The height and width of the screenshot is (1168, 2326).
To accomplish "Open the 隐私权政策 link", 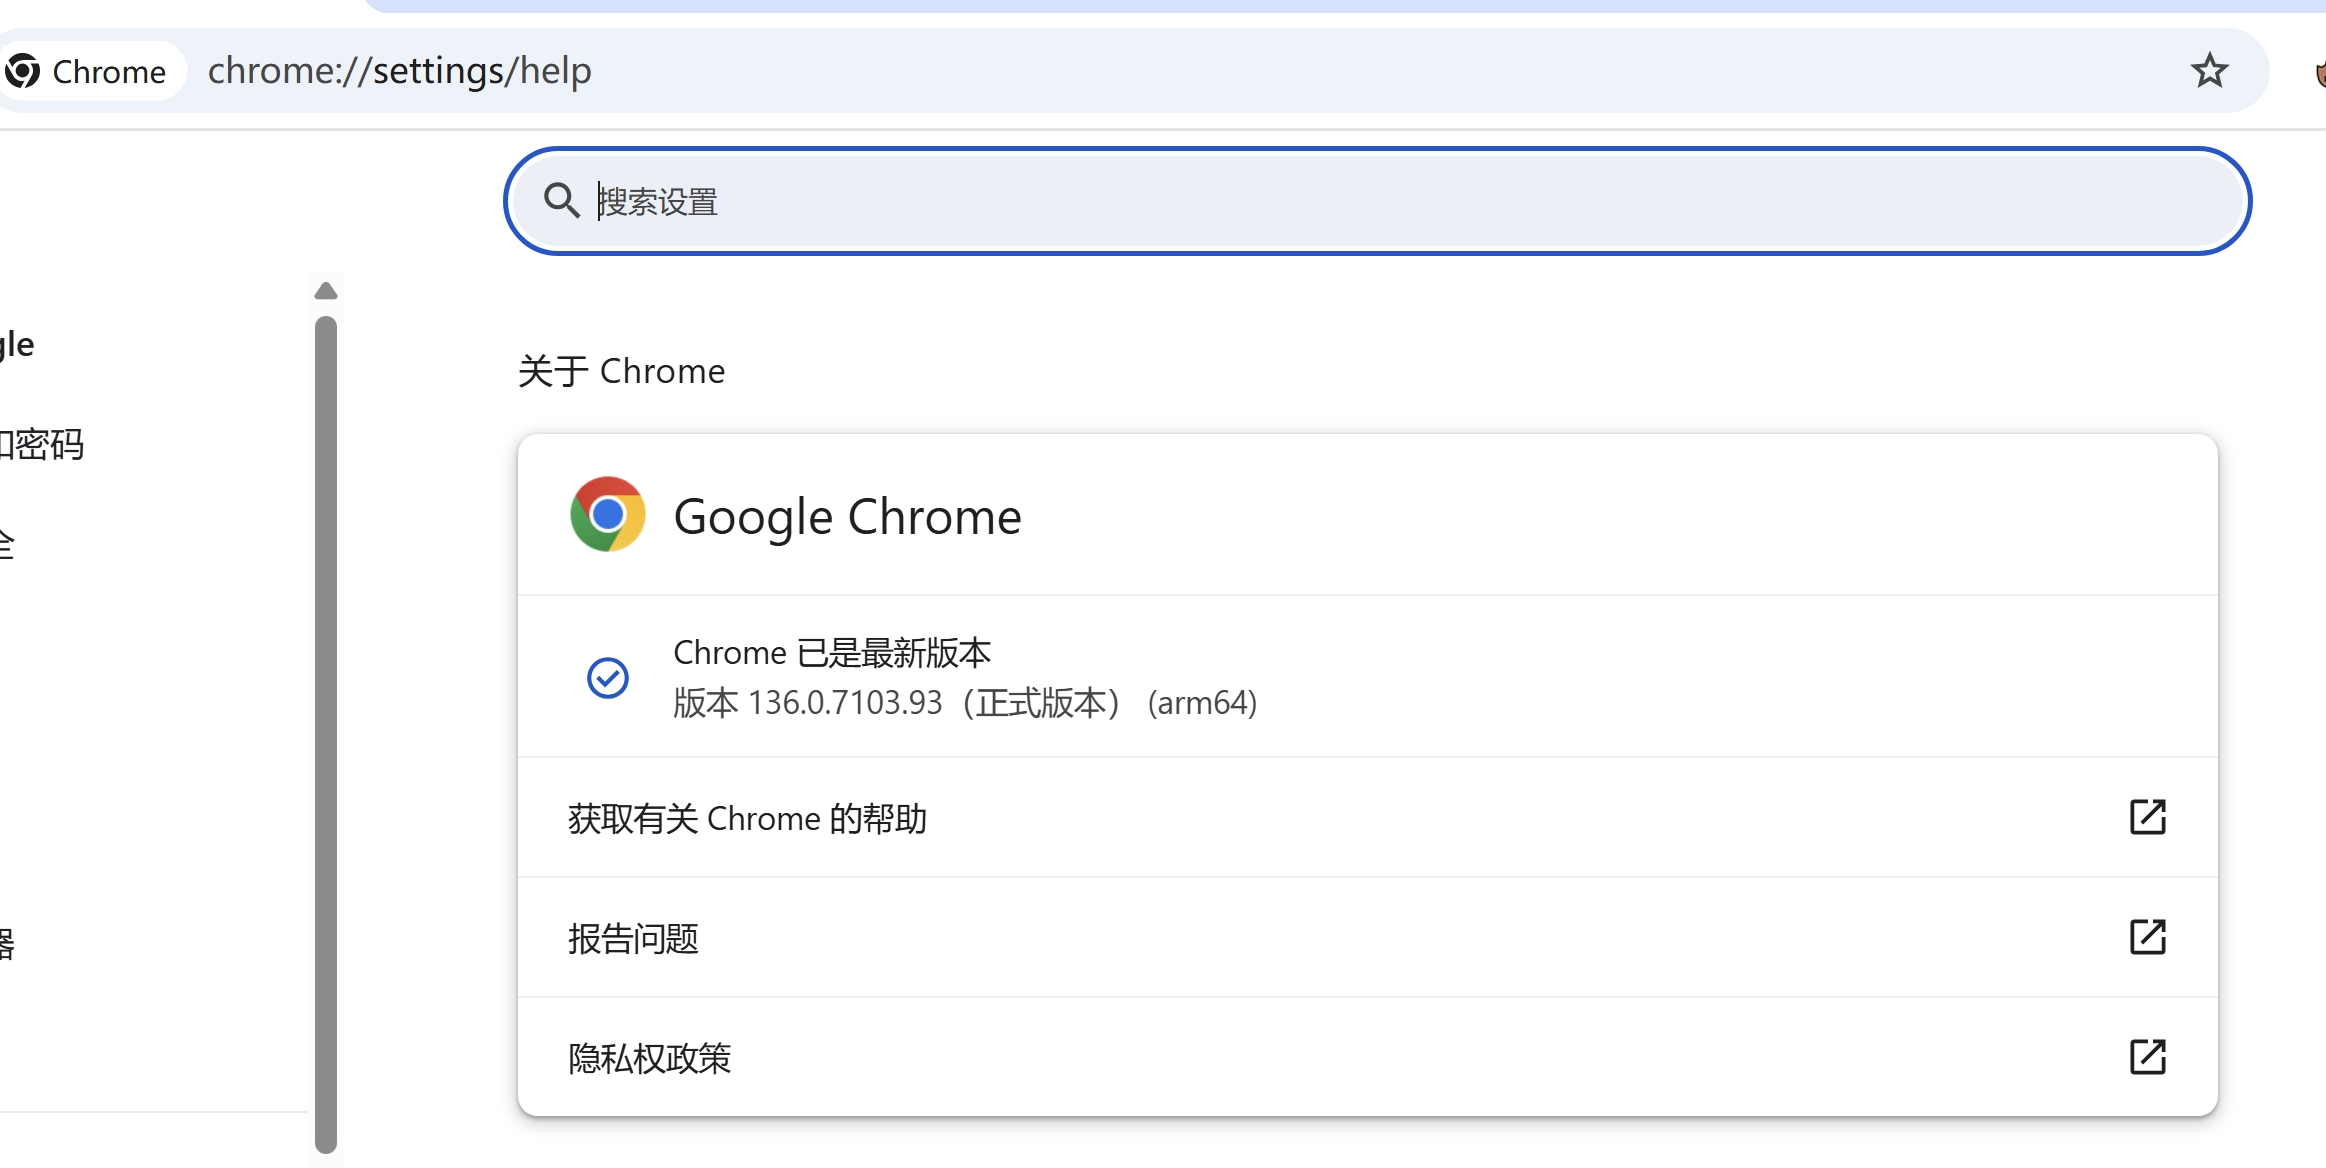I will click(1368, 1058).
